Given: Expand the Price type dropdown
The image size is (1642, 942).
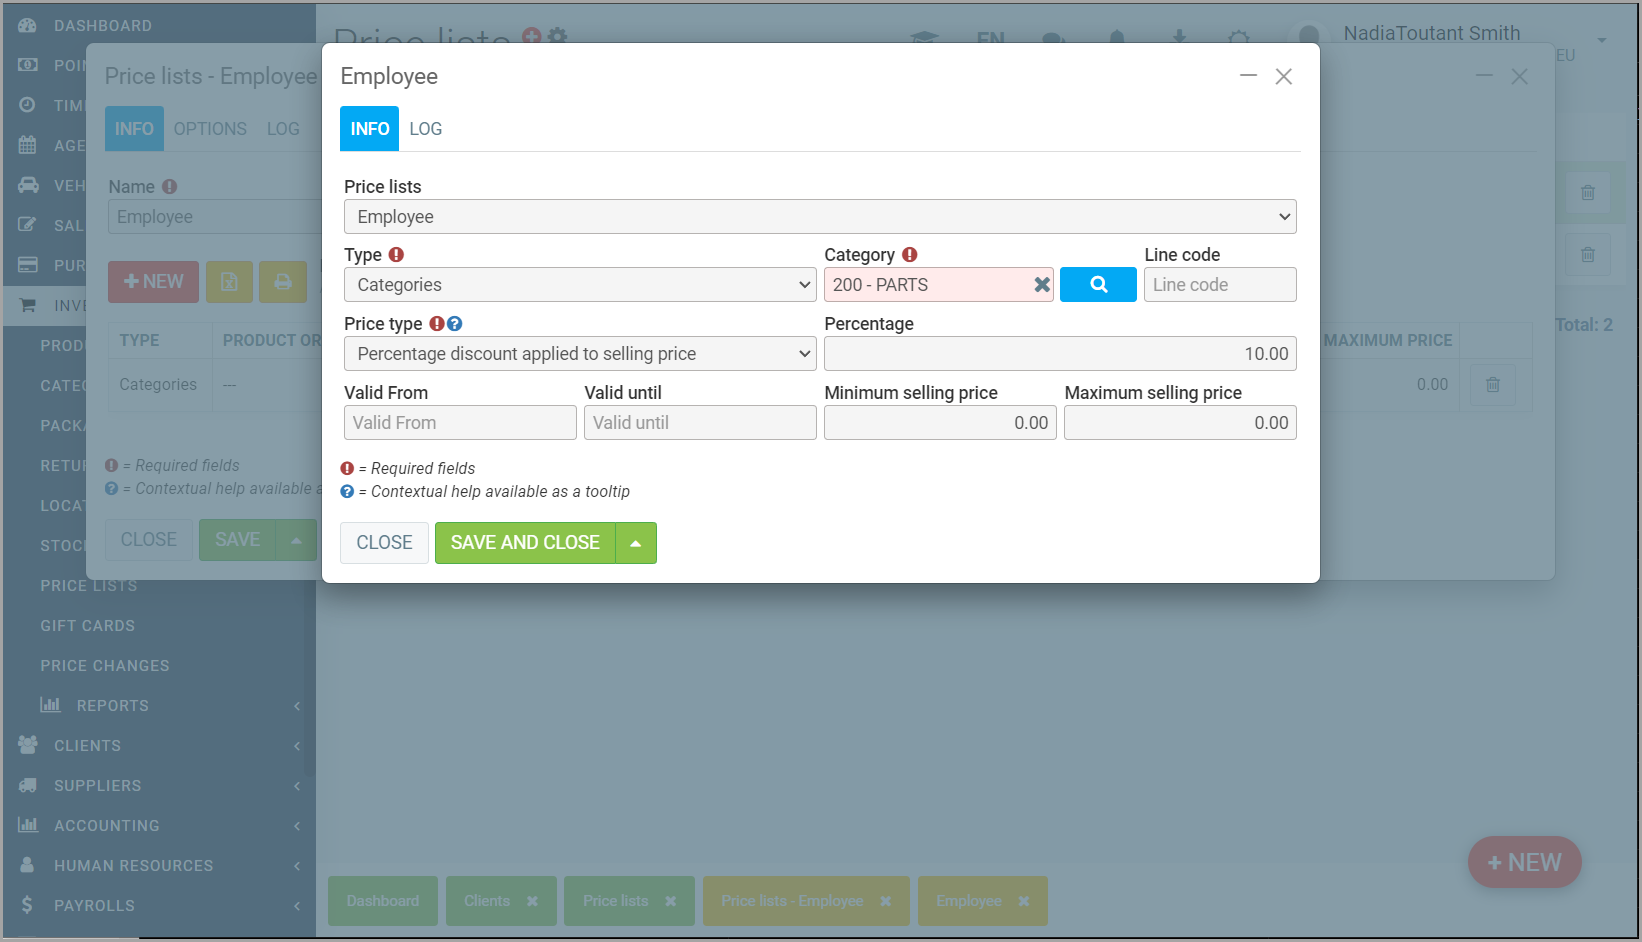Looking at the screenshot, I should coord(579,354).
